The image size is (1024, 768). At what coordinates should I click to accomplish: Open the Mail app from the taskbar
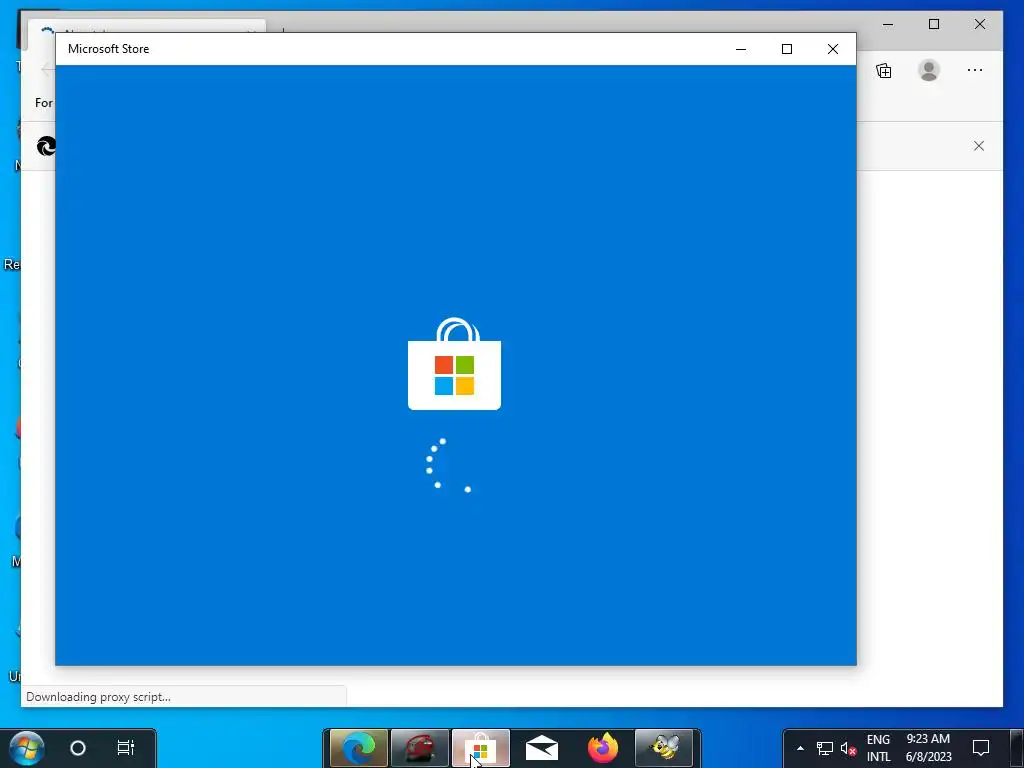point(541,748)
